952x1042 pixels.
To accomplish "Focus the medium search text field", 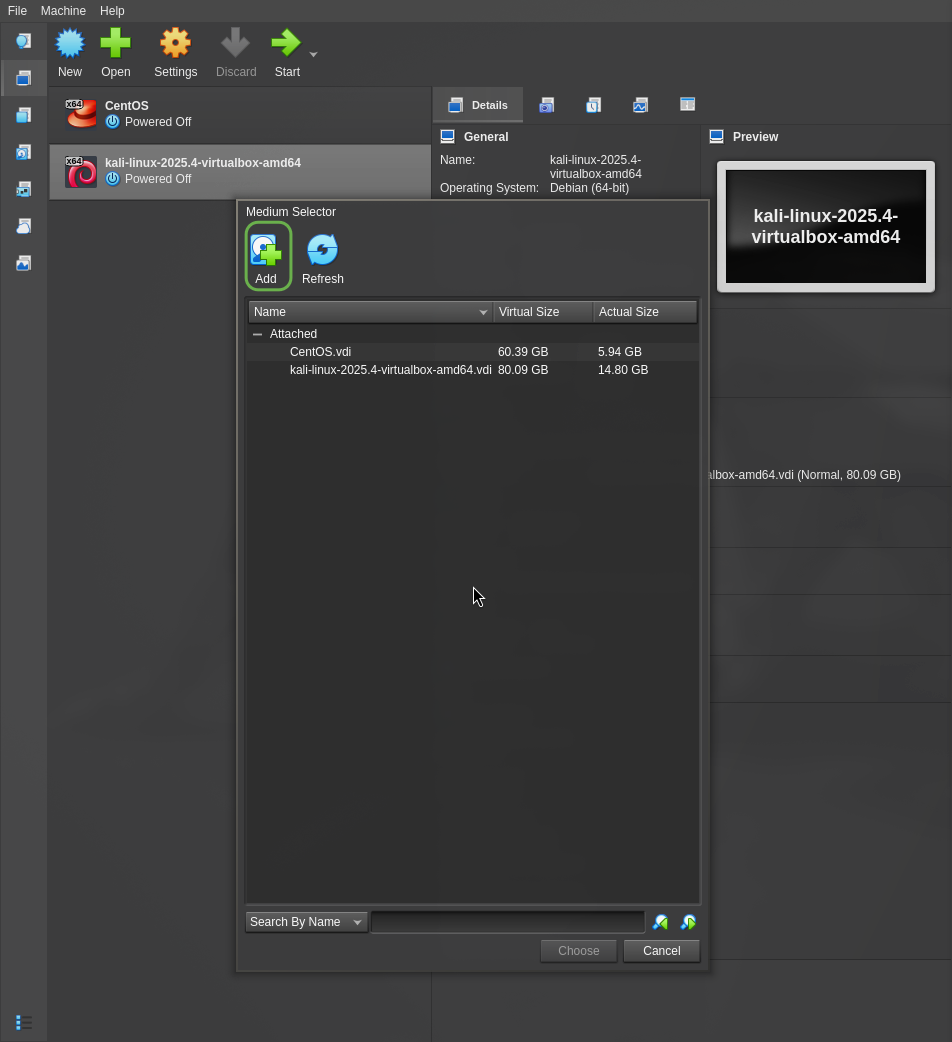I will point(508,922).
